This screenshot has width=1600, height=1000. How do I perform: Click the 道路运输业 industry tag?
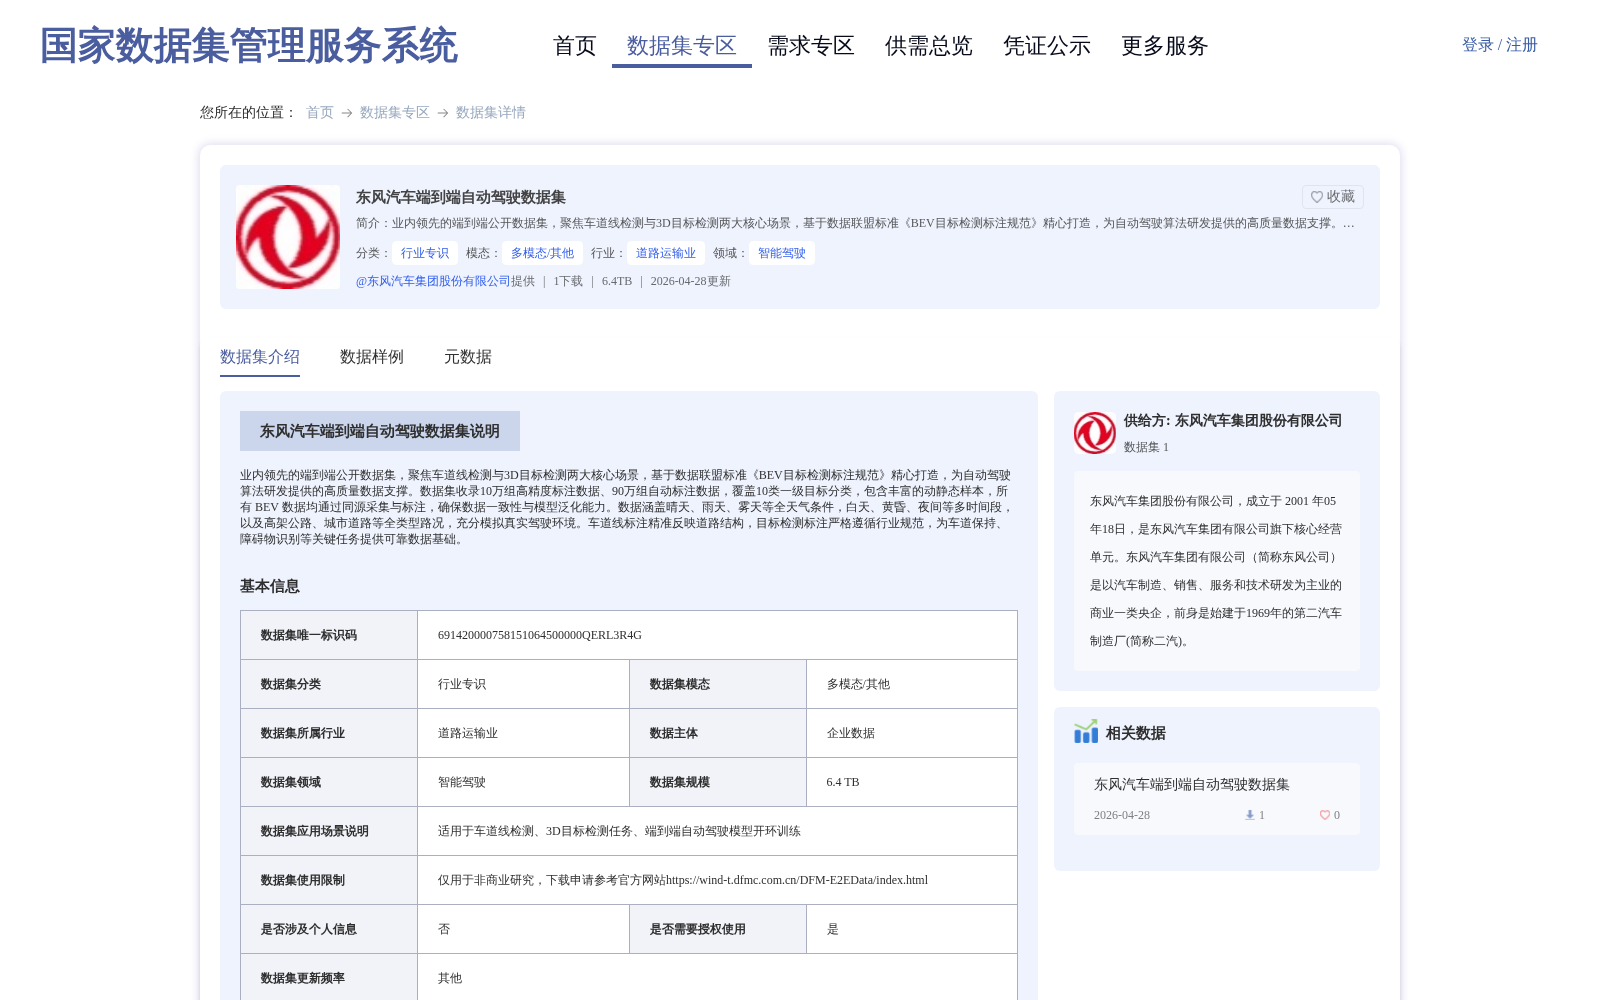[x=666, y=253]
